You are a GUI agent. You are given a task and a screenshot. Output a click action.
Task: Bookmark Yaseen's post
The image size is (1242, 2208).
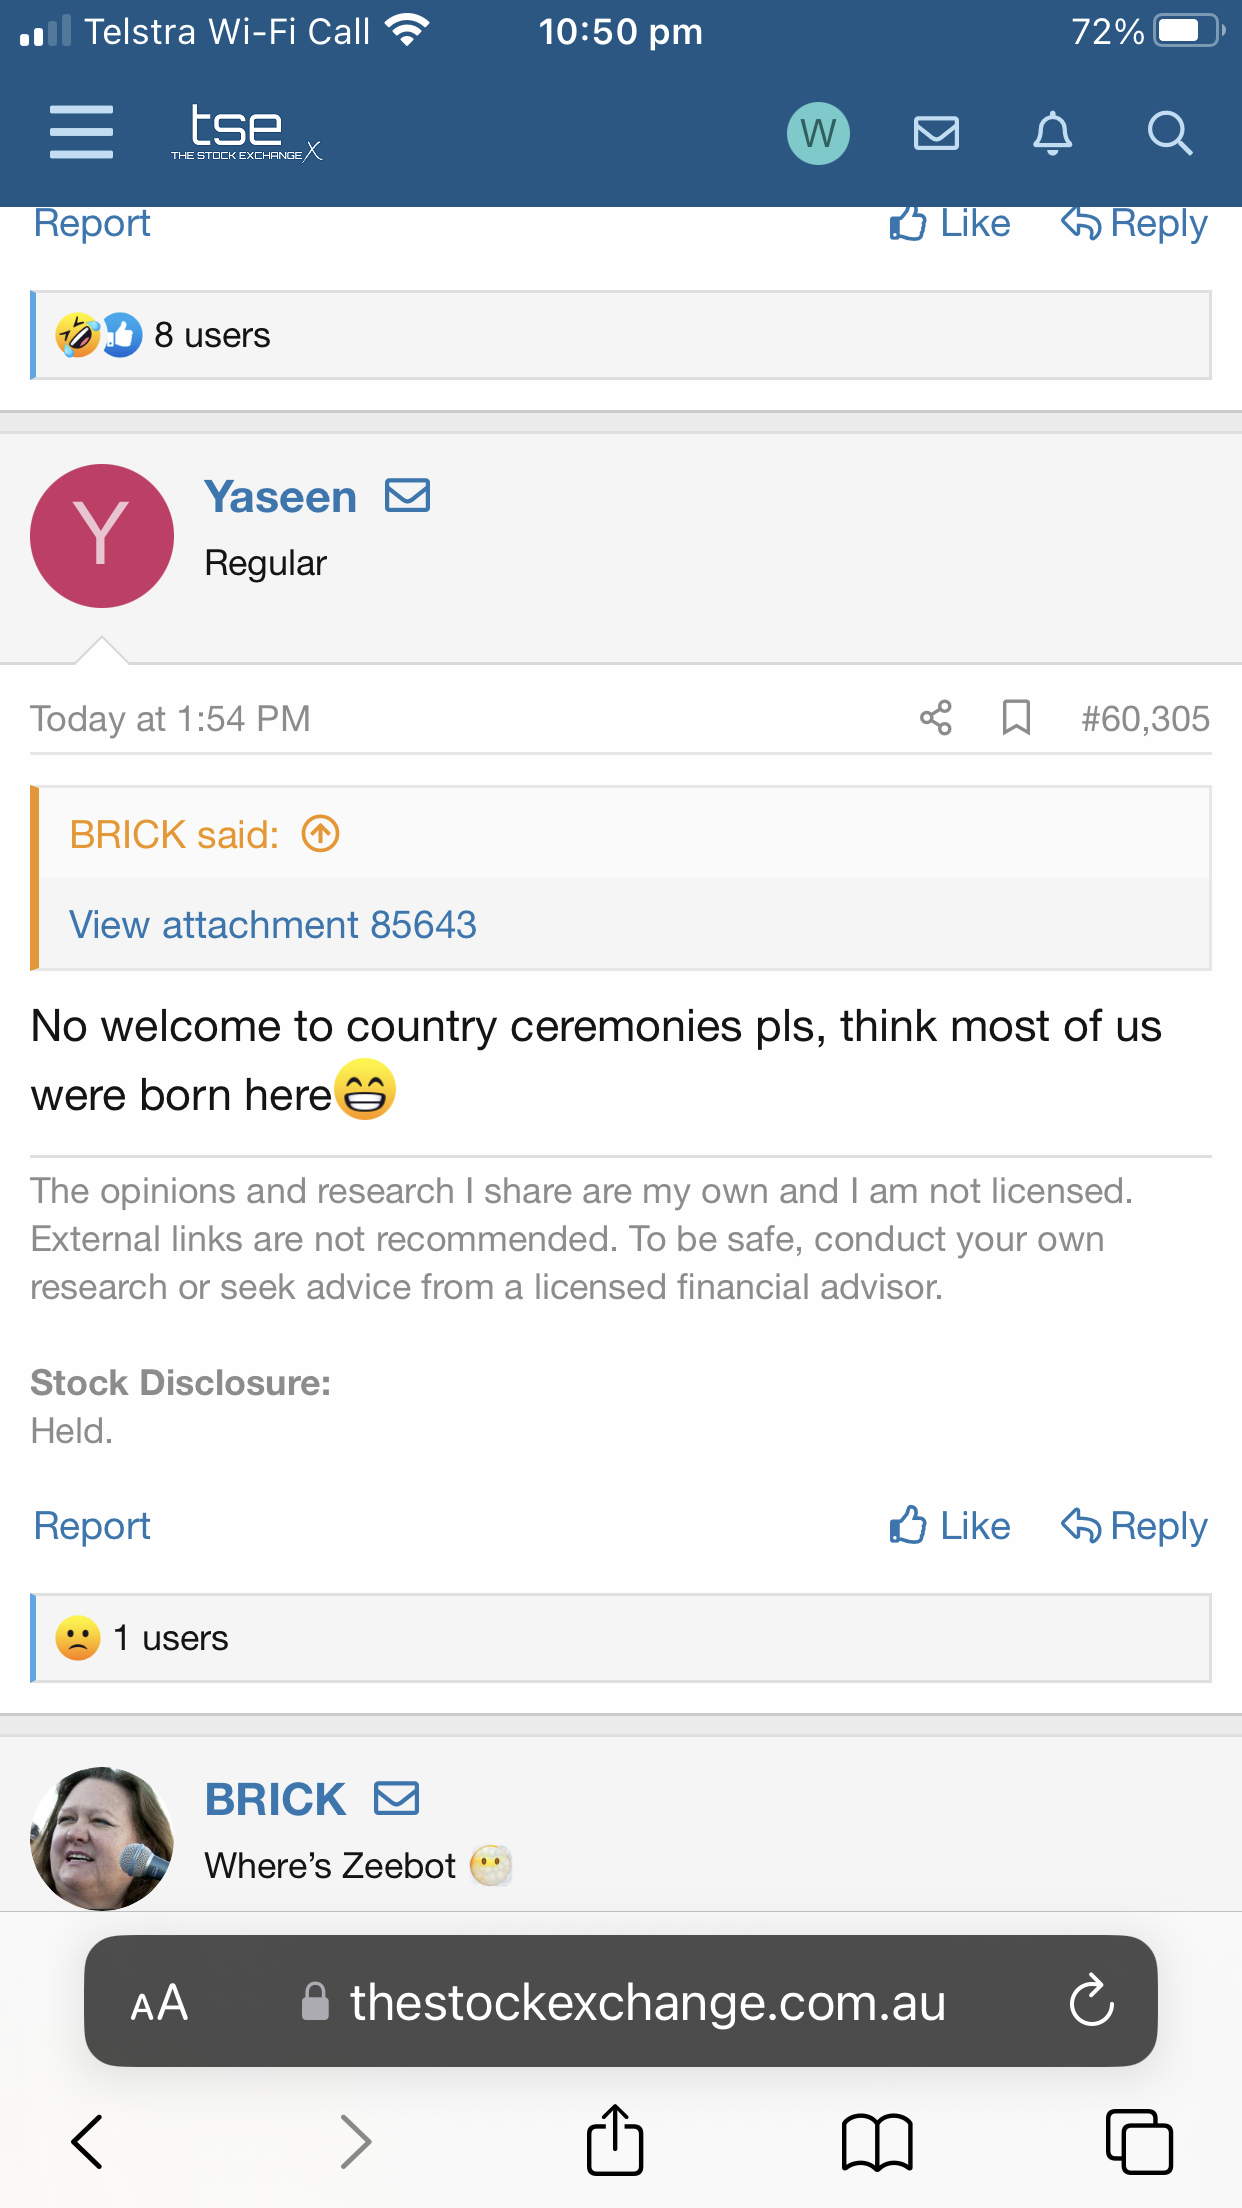click(1016, 718)
